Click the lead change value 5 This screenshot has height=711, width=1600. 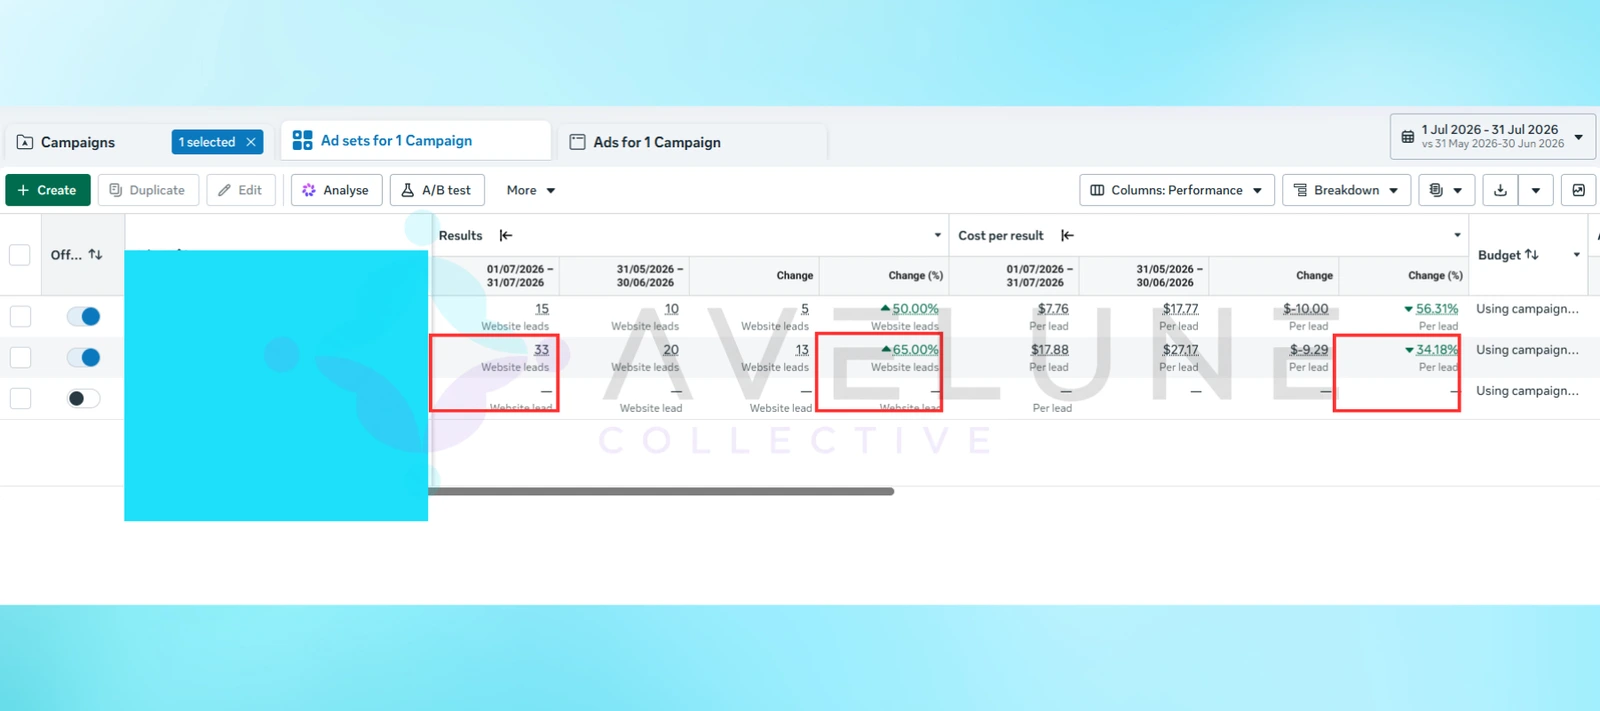(x=805, y=309)
